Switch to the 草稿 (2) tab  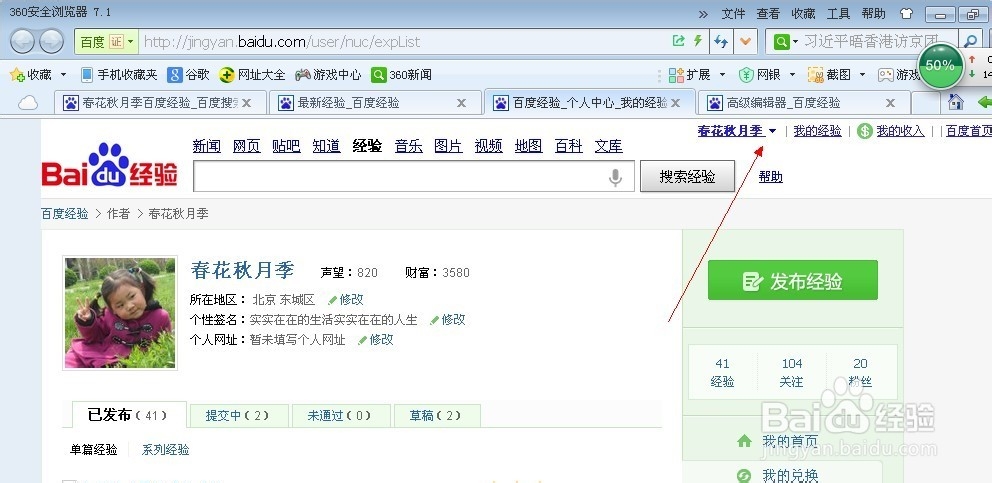point(437,416)
